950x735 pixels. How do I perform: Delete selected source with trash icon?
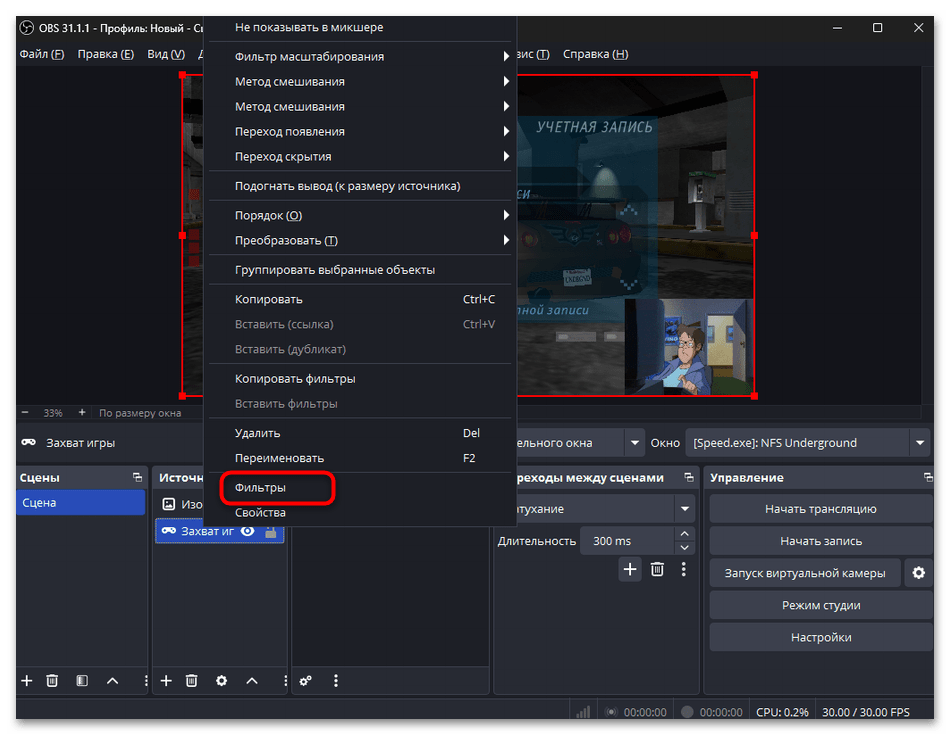(x=191, y=680)
